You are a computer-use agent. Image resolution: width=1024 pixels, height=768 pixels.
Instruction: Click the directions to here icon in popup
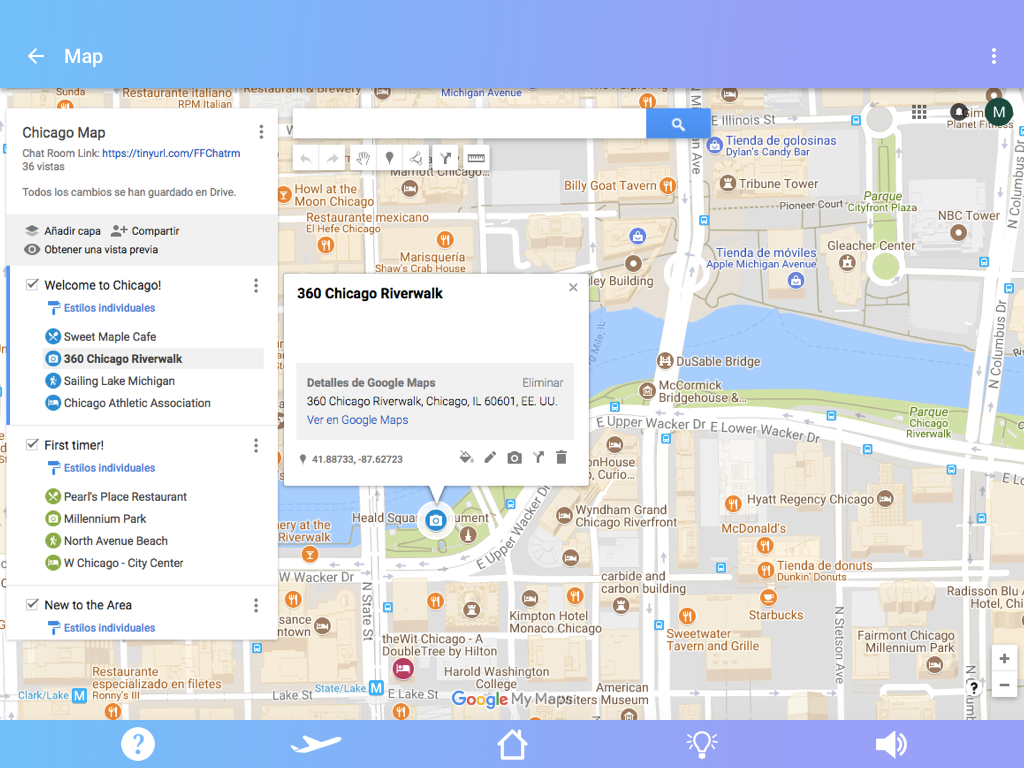click(538, 457)
